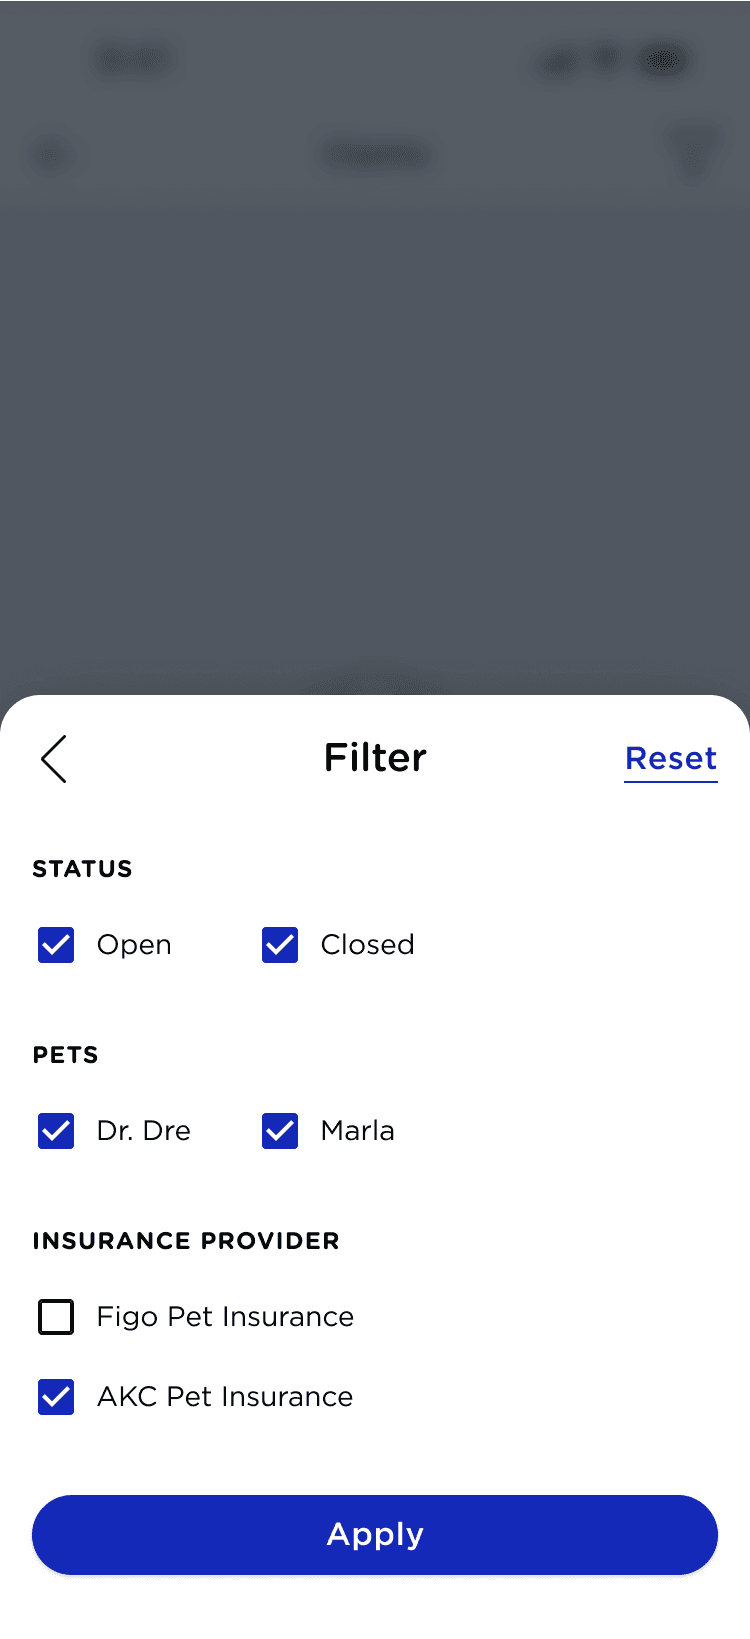Click the 'Dr. Dre' label text
The width and height of the screenshot is (750, 1639).
144,1131
